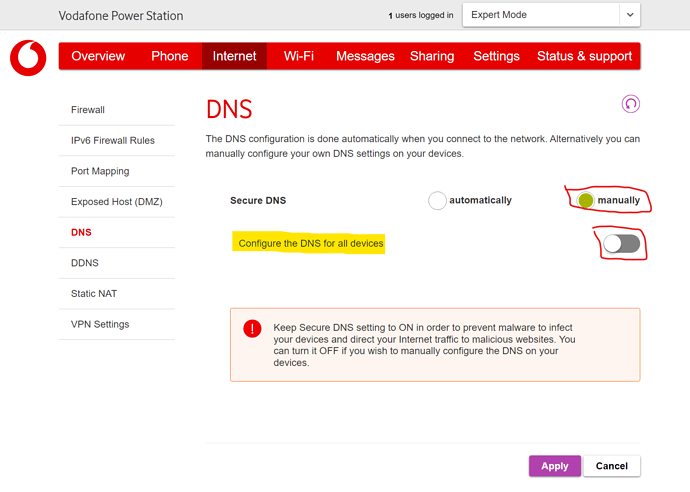Viewport: 690px width, 492px height.
Task: Switch to the Wi-Fi tab
Action: [298, 56]
